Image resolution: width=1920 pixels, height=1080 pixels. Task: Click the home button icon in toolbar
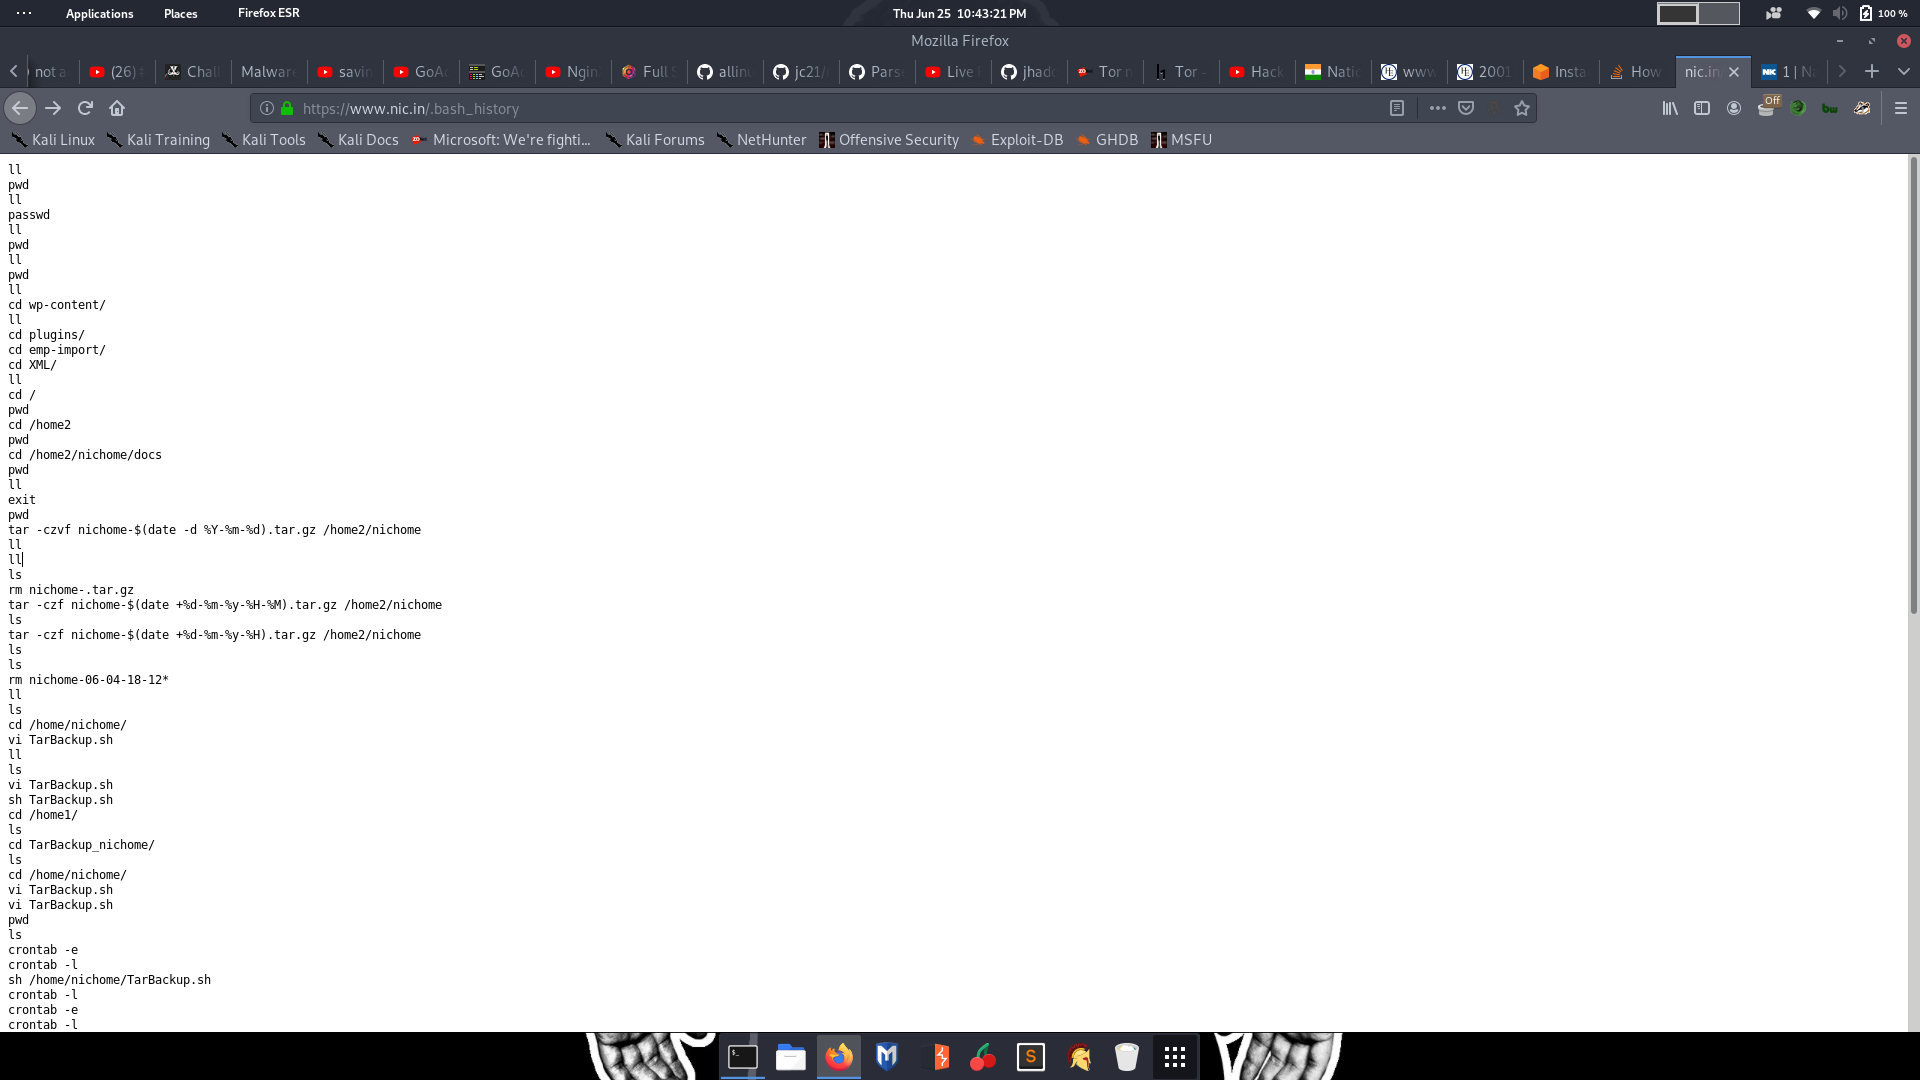tap(116, 108)
